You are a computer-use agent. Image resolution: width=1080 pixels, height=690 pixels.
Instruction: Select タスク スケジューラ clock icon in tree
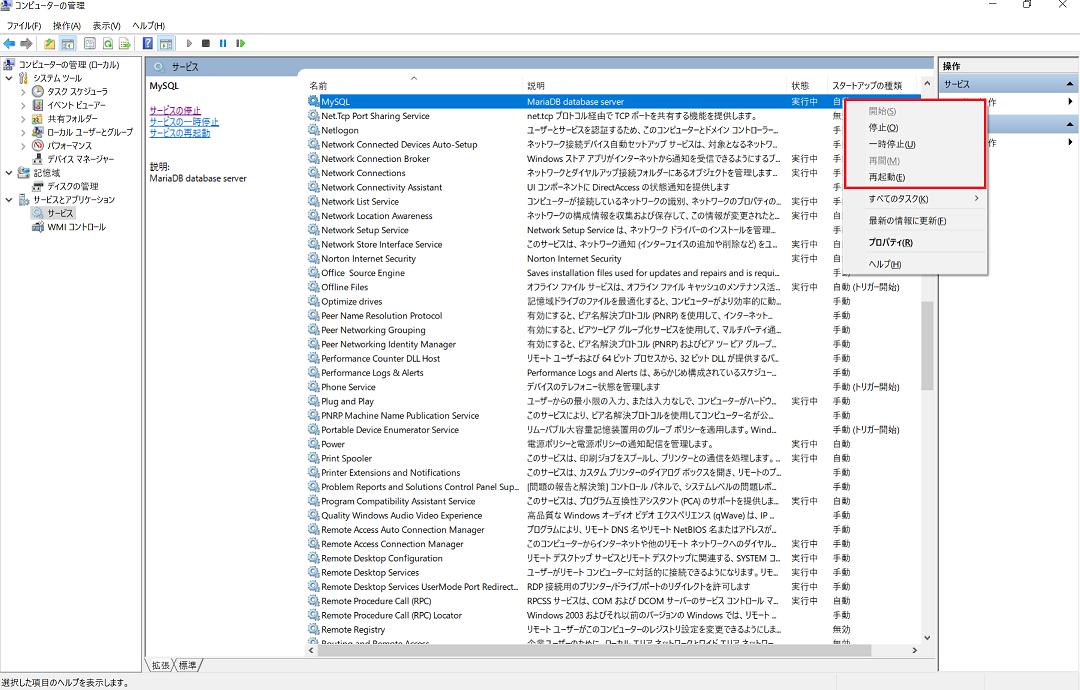click(x=38, y=92)
